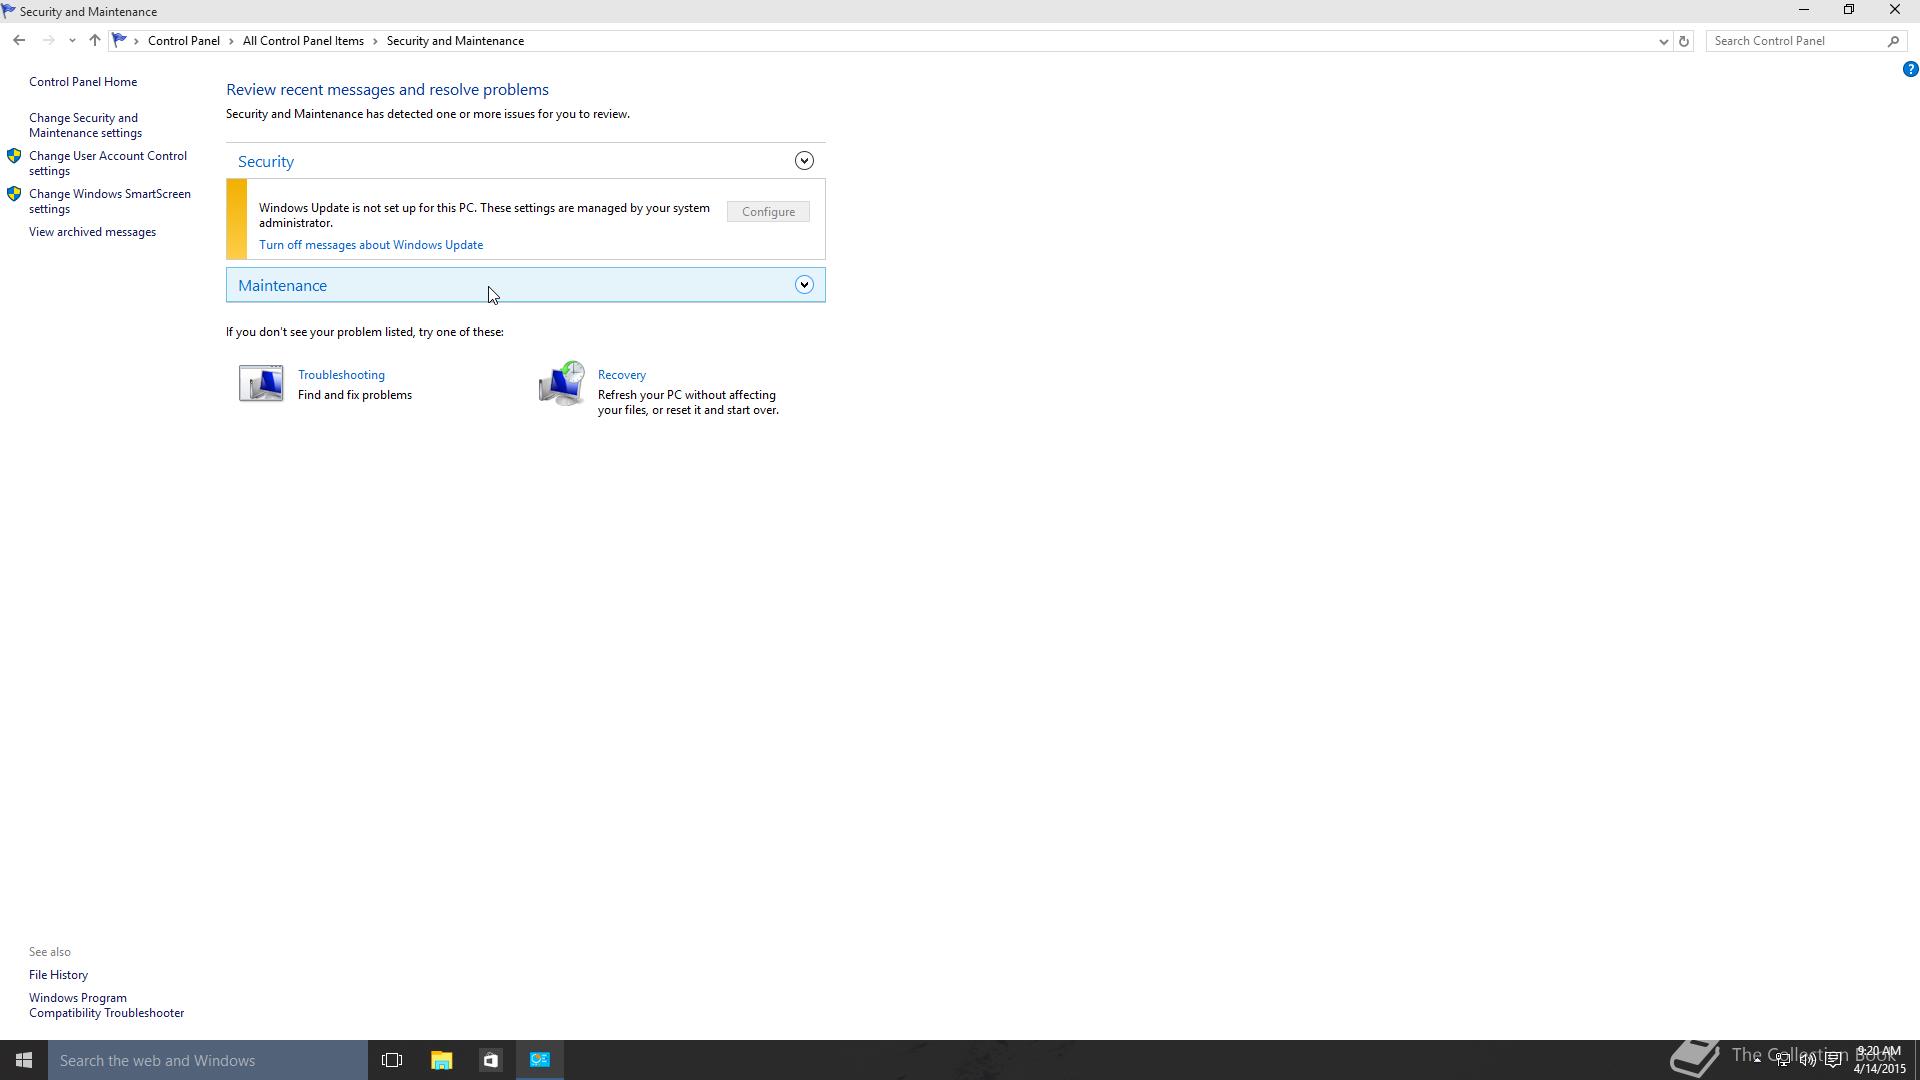Click the window title bar flag icon

click(x=9, y=11)
